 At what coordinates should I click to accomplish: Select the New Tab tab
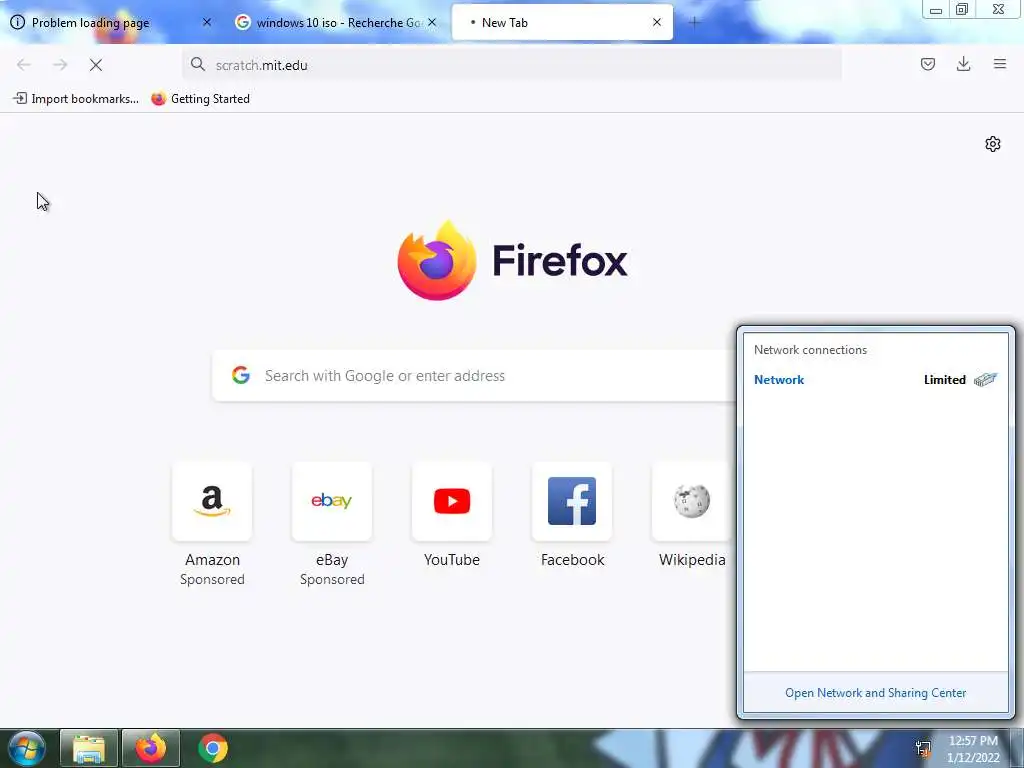point(562,22)
